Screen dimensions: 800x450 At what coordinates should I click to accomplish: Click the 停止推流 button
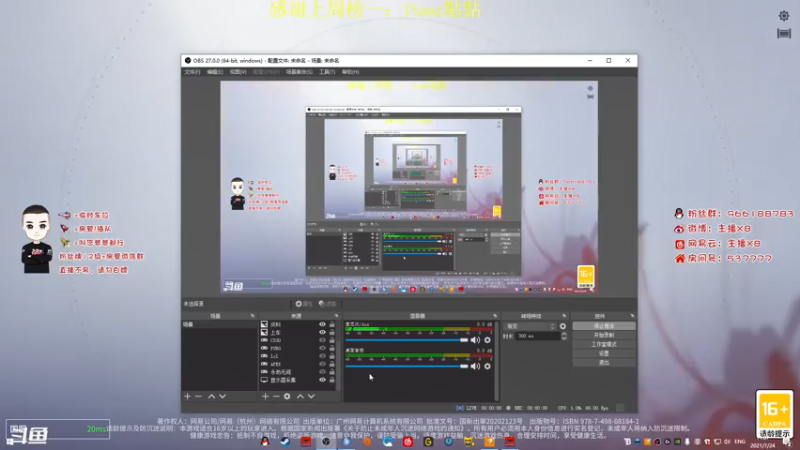[604, 326]
